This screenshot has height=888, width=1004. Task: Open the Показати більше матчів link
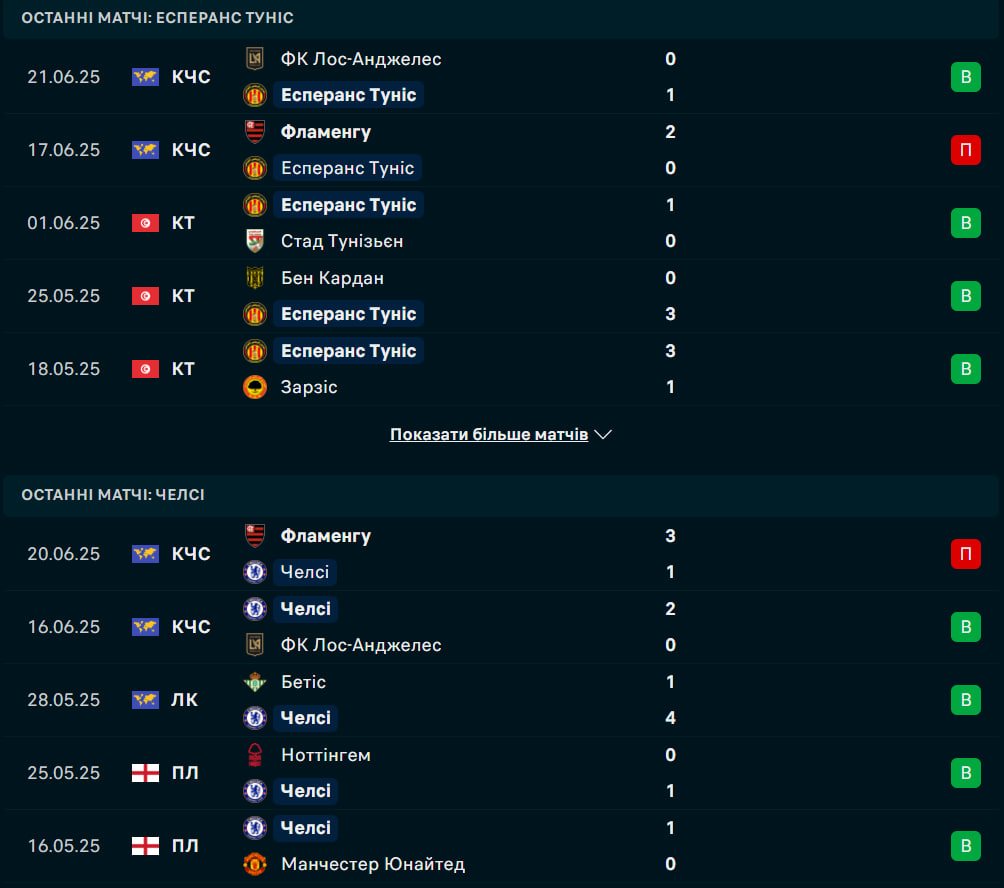click(489, 434)
